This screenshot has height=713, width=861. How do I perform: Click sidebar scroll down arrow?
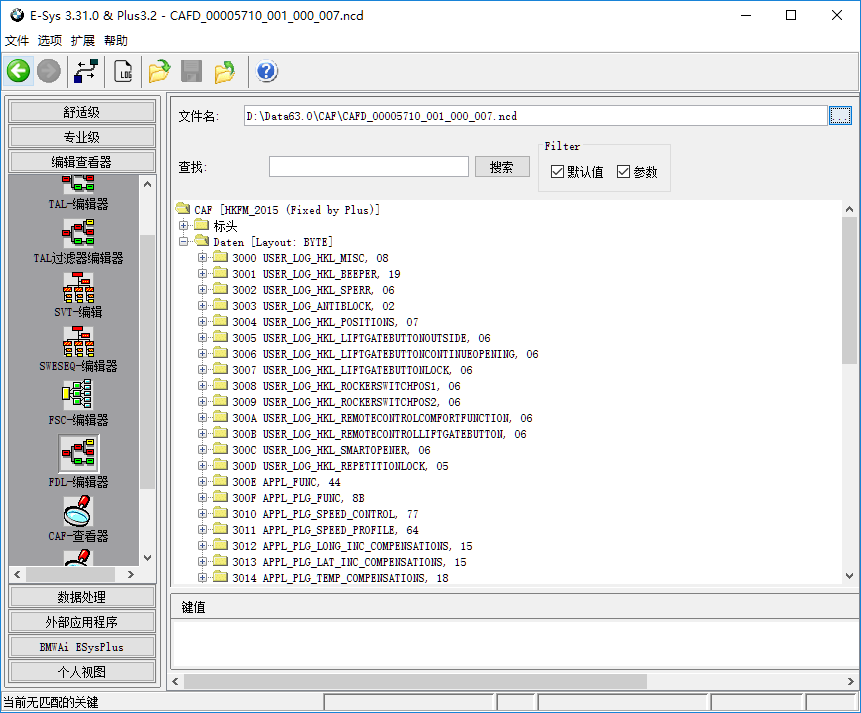point(147,558)
